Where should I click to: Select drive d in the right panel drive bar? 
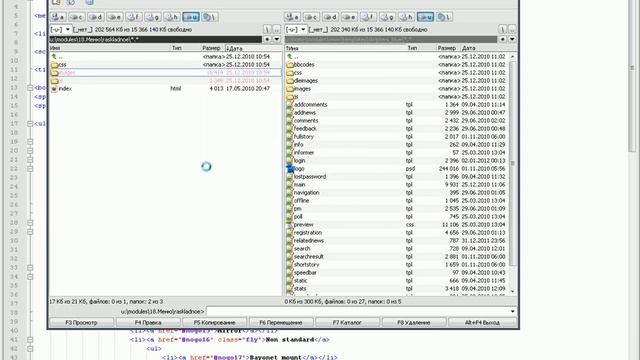point(330,17)
